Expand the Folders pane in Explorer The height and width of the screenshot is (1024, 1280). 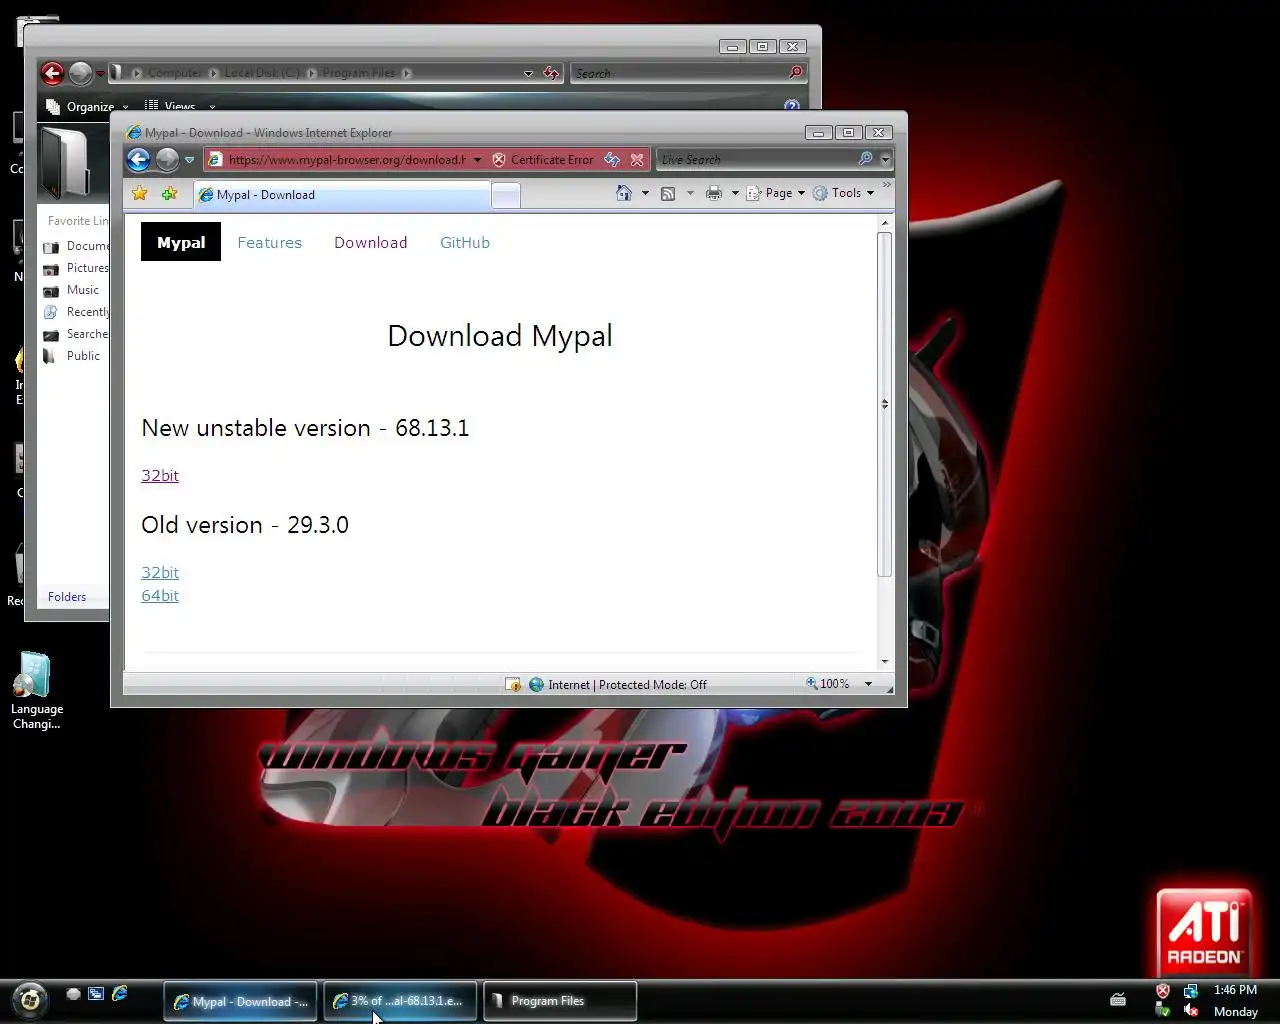(67, 597)
